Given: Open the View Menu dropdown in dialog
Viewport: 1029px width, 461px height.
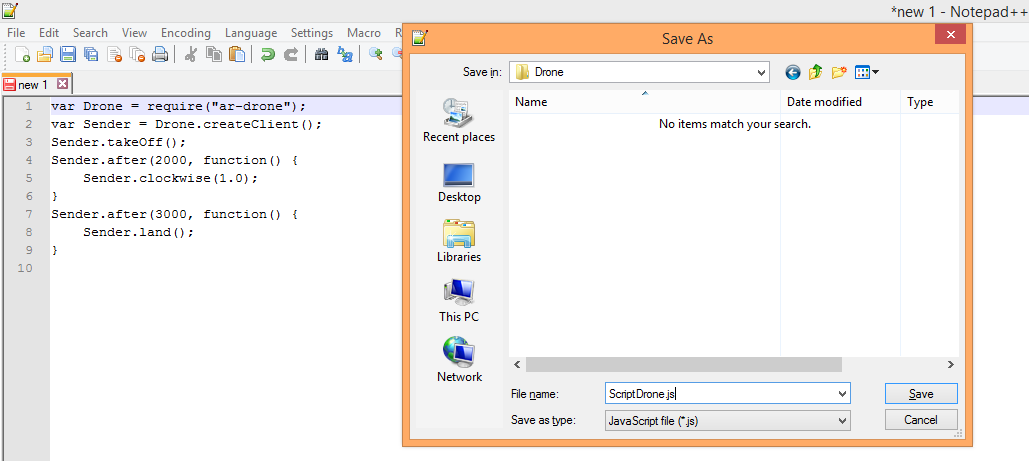Looking at the screenshot, I should pos(867,72).
